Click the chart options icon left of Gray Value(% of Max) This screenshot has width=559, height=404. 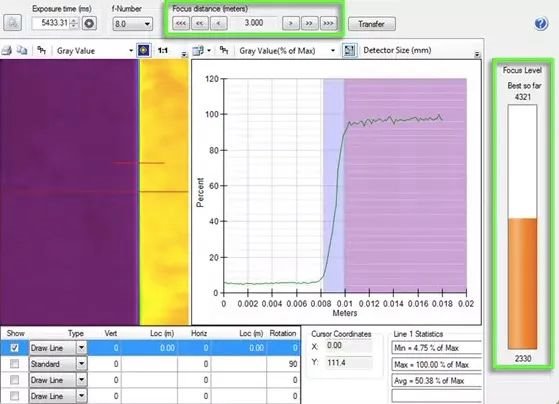click(198, 51)
